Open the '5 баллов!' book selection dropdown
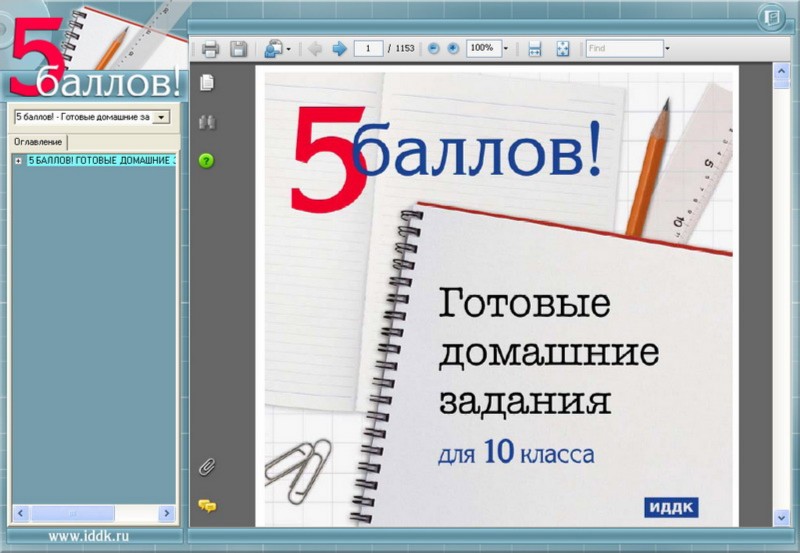Image resolution: width=800 pixels, height=553 pixels. pyautogui.click(x=161, y=117)
